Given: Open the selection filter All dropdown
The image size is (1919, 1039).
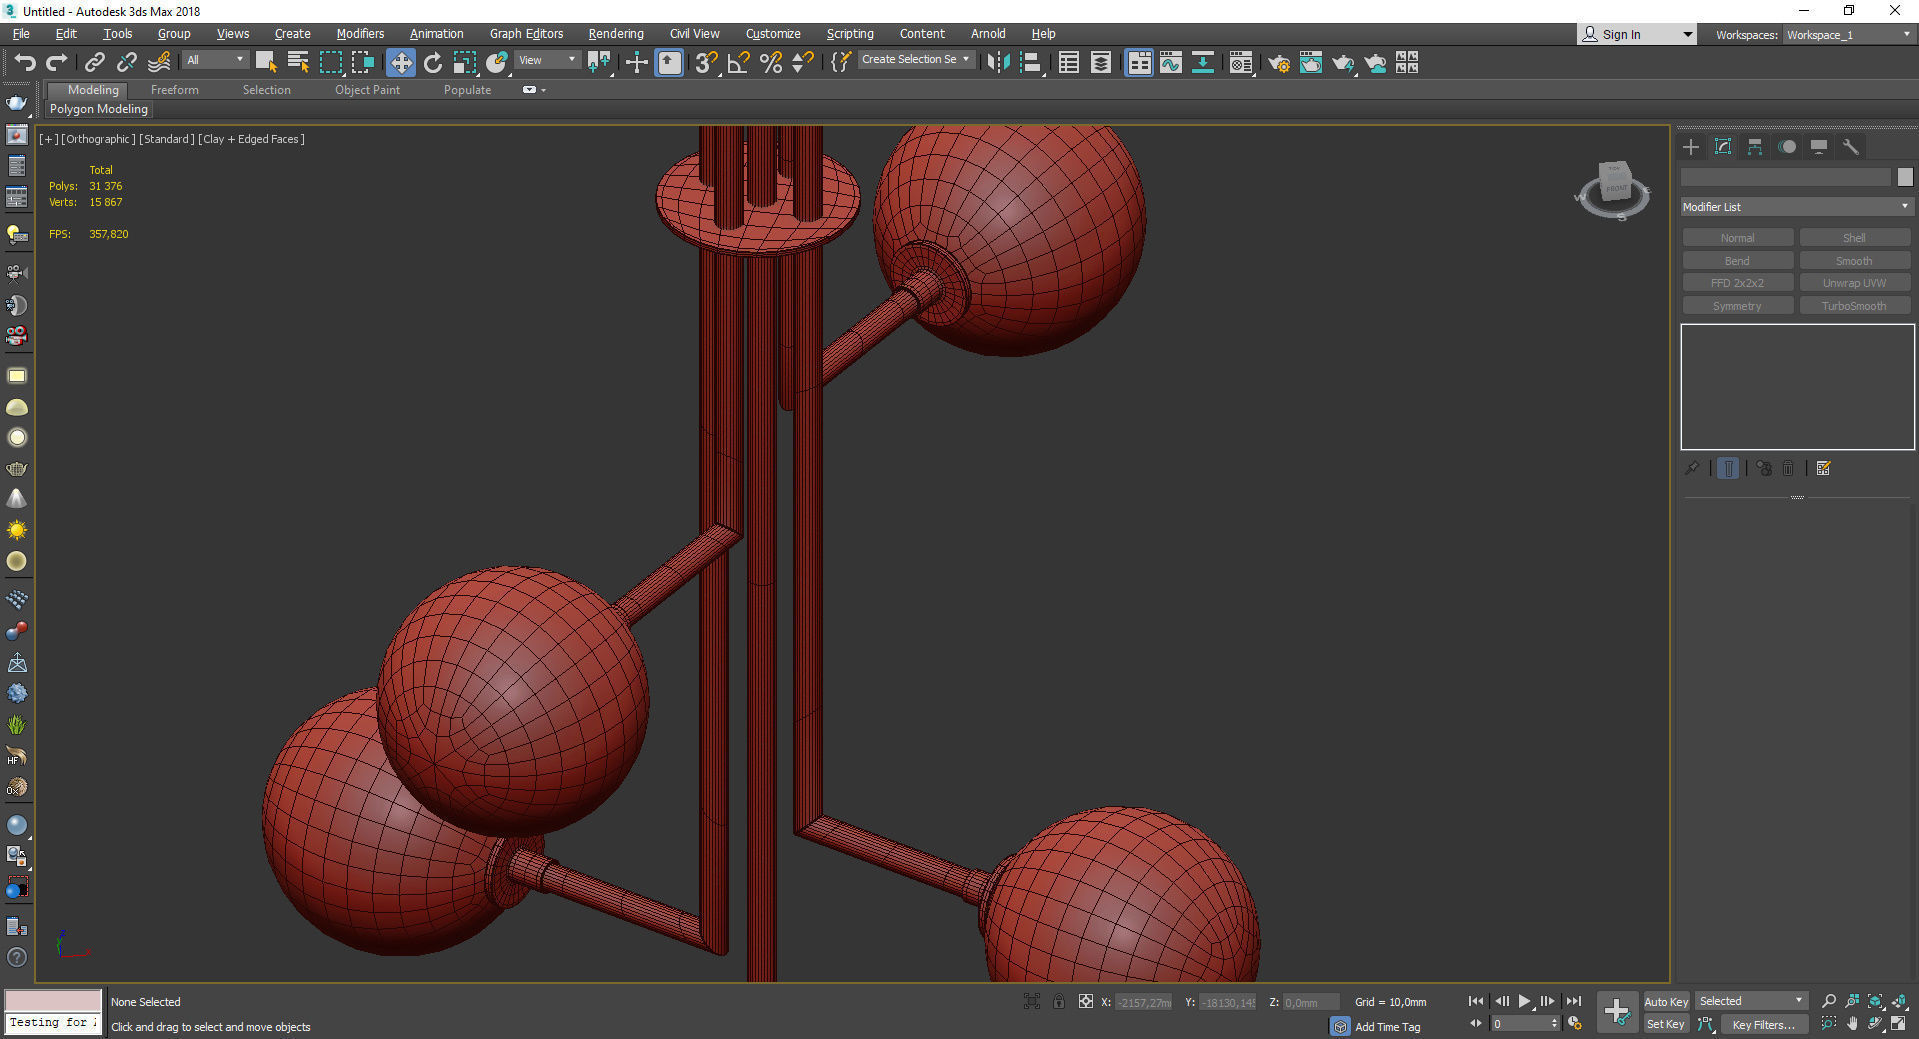Looking at the screenshot, I should coord(215,60).
